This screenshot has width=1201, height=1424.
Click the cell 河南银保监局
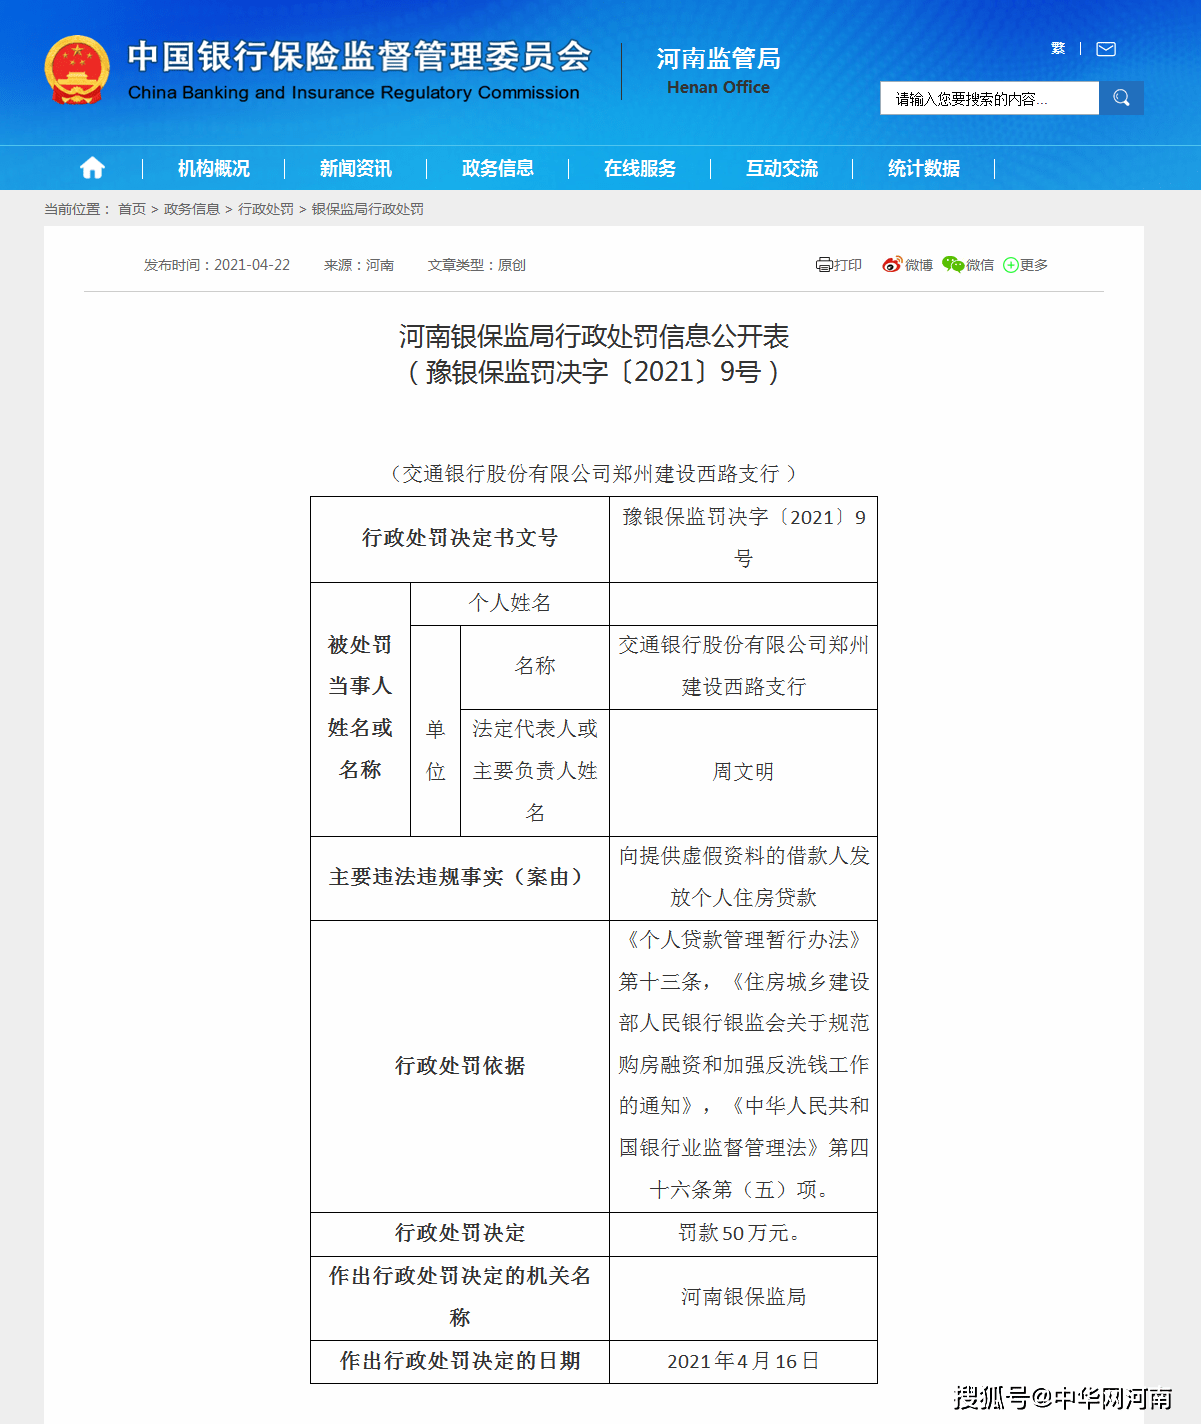click(743, 1298)
